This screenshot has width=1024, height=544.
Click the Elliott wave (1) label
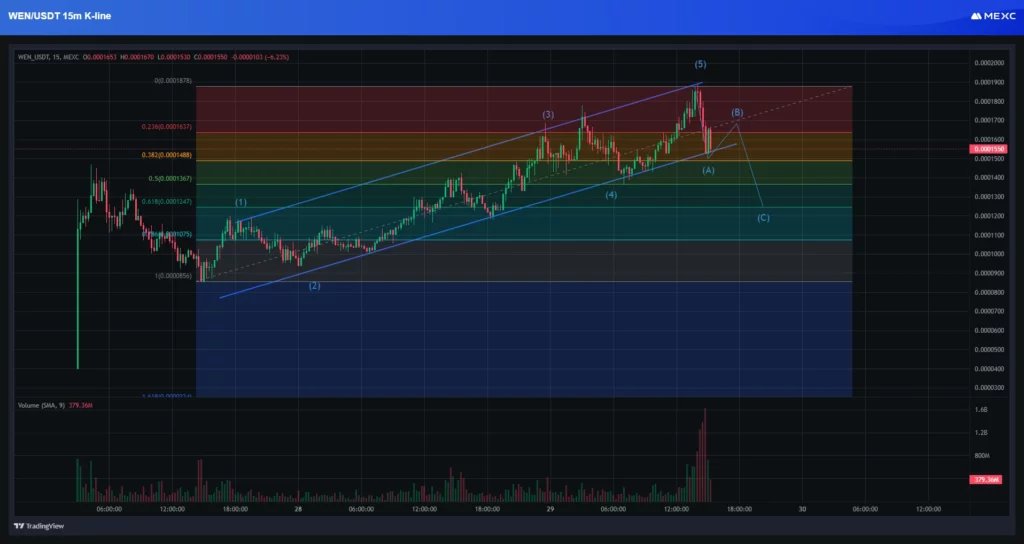click(241, 202)
